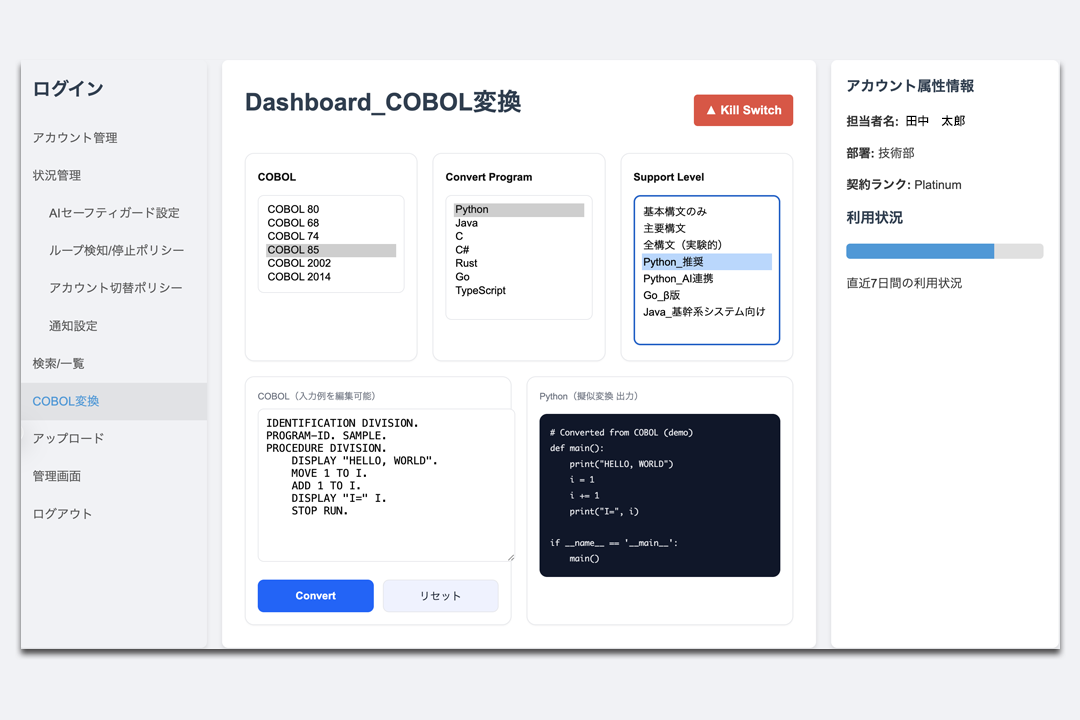The image size is (1080, 720).
Task: Open アップロード page
Action: tap(68, 438)
